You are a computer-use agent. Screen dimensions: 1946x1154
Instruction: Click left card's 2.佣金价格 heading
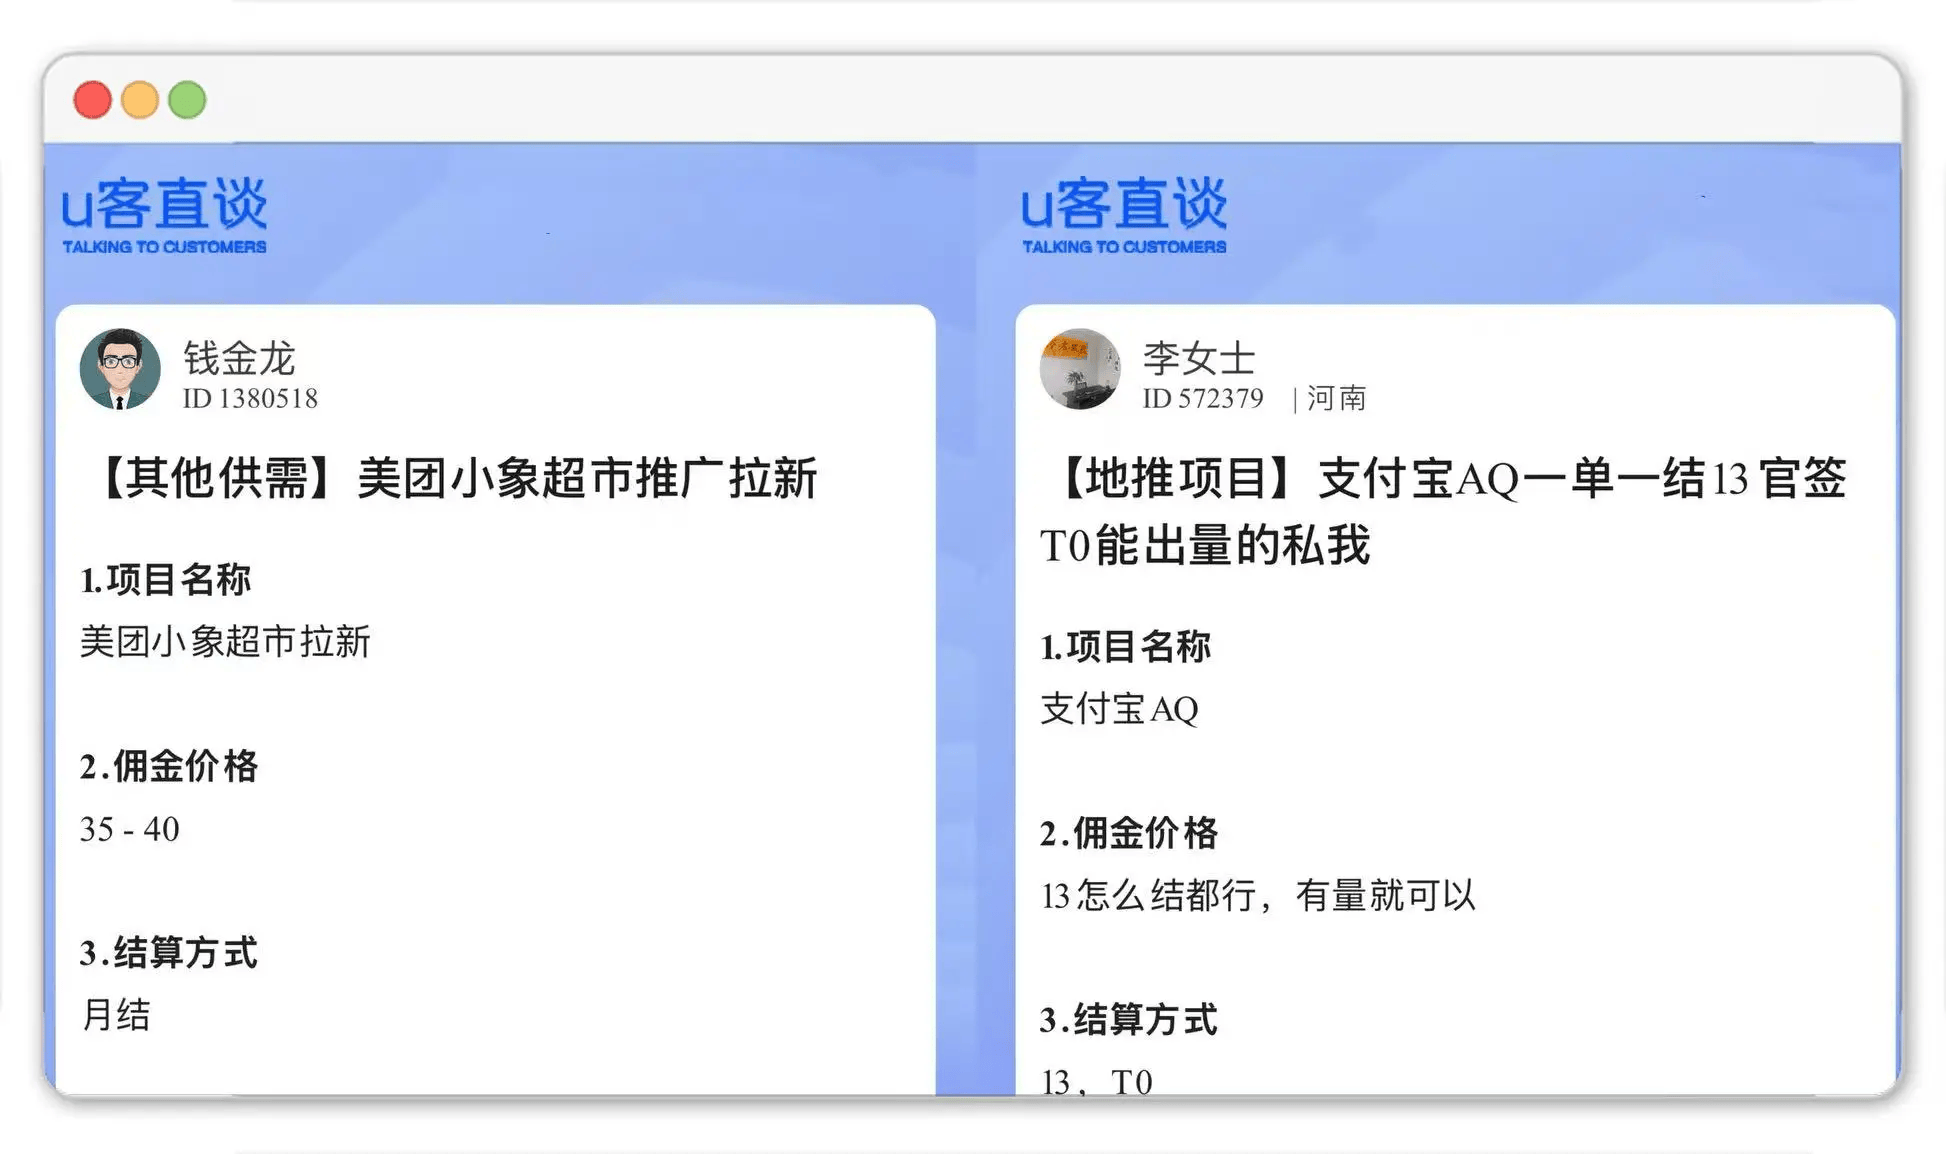coord(169,767)
